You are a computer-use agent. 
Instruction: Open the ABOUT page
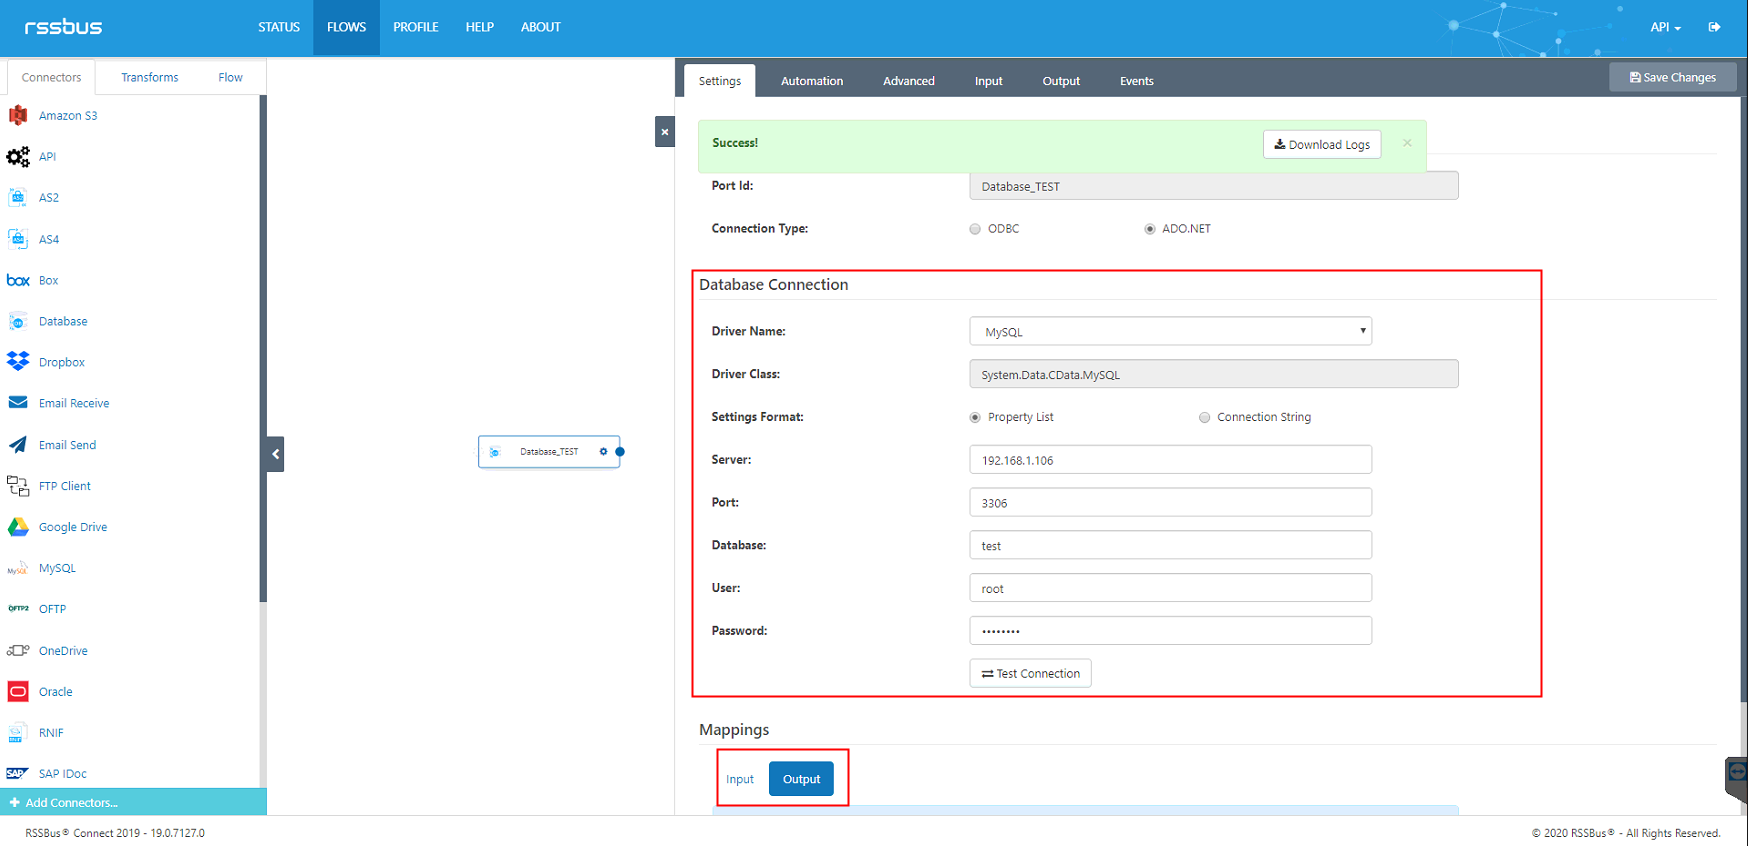coord(541,27)
